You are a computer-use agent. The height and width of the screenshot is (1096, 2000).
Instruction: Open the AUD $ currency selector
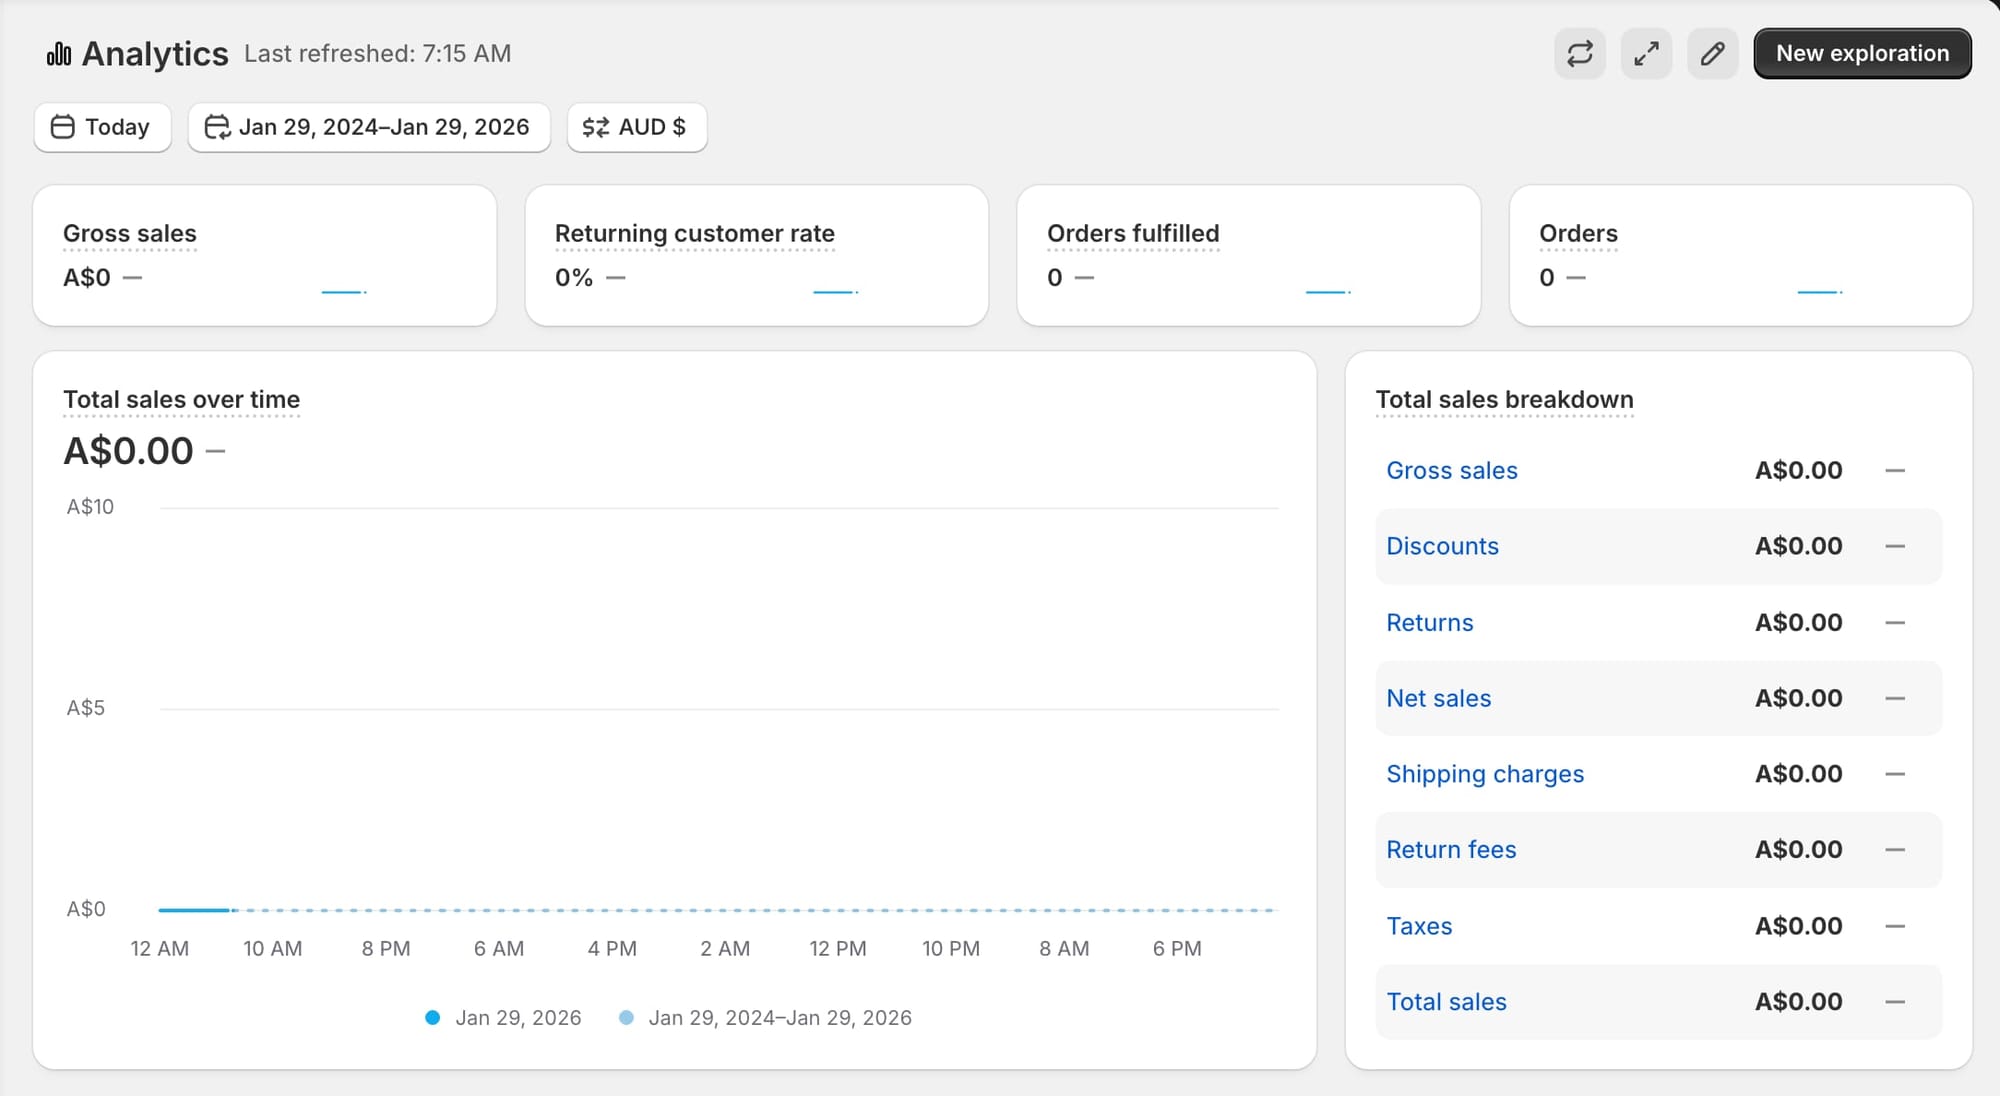pos(636,127)
